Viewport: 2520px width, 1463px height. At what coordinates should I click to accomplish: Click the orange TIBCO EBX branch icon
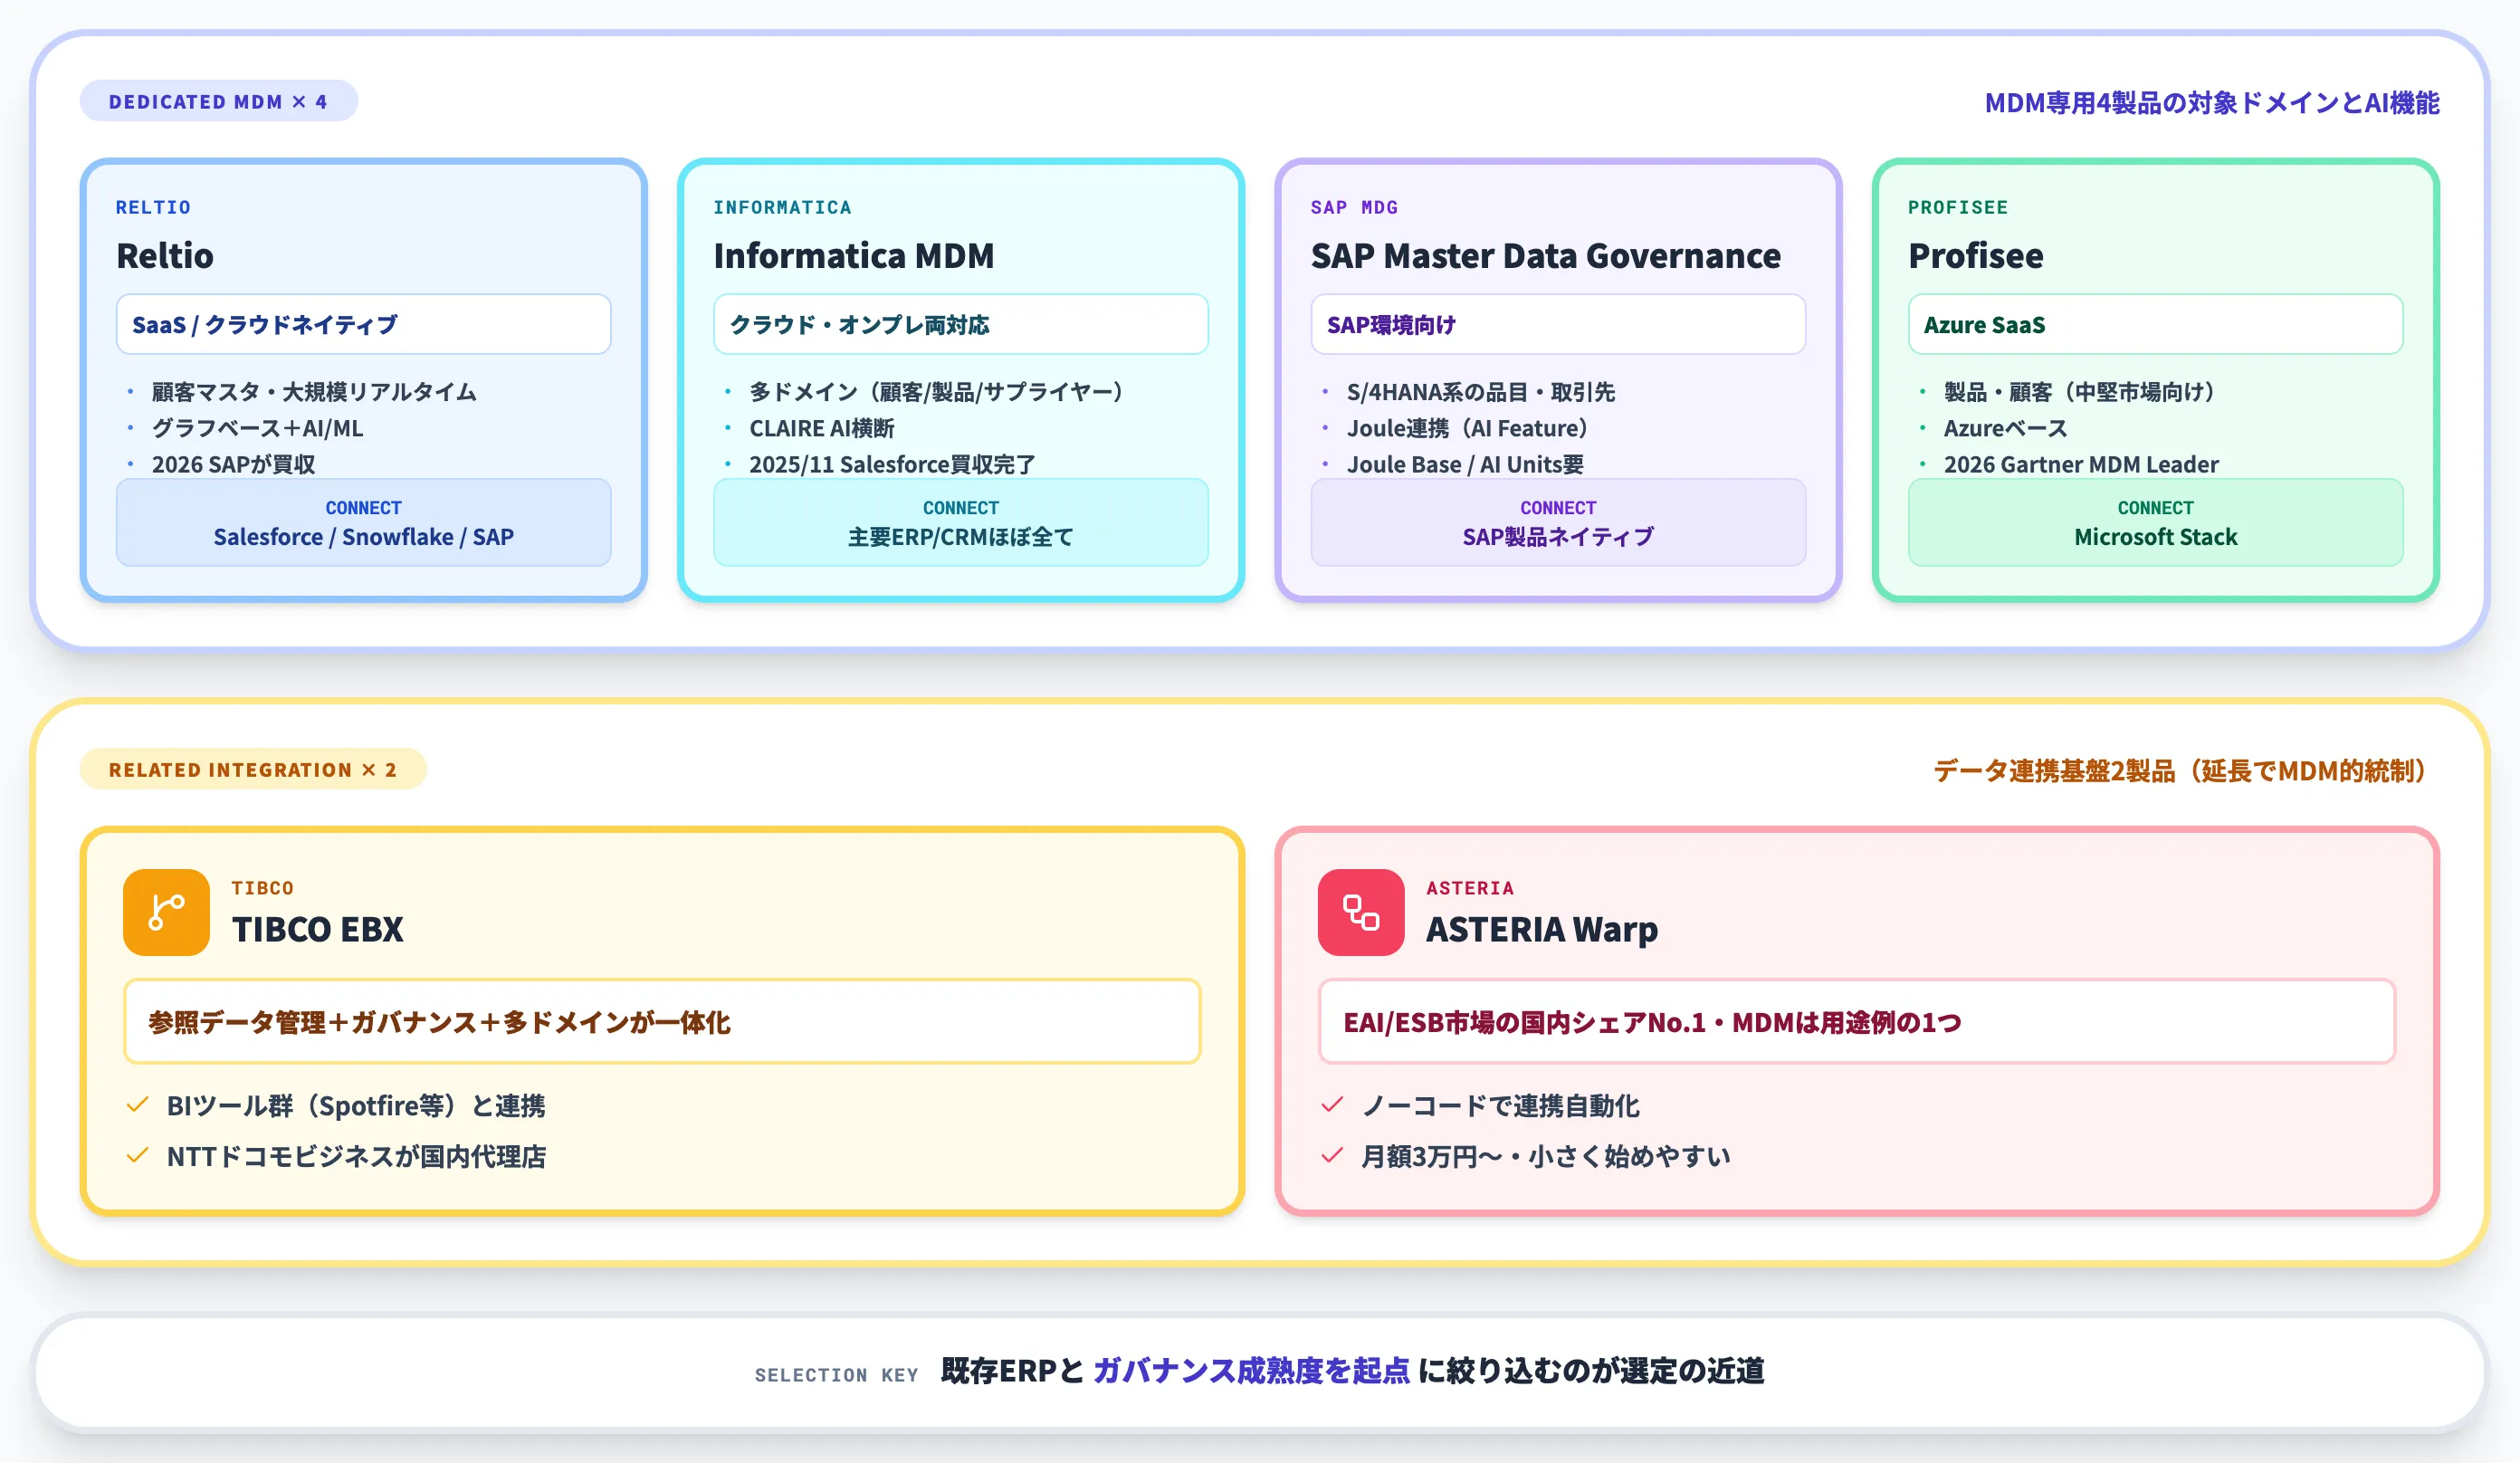click(x=166, y=912)
